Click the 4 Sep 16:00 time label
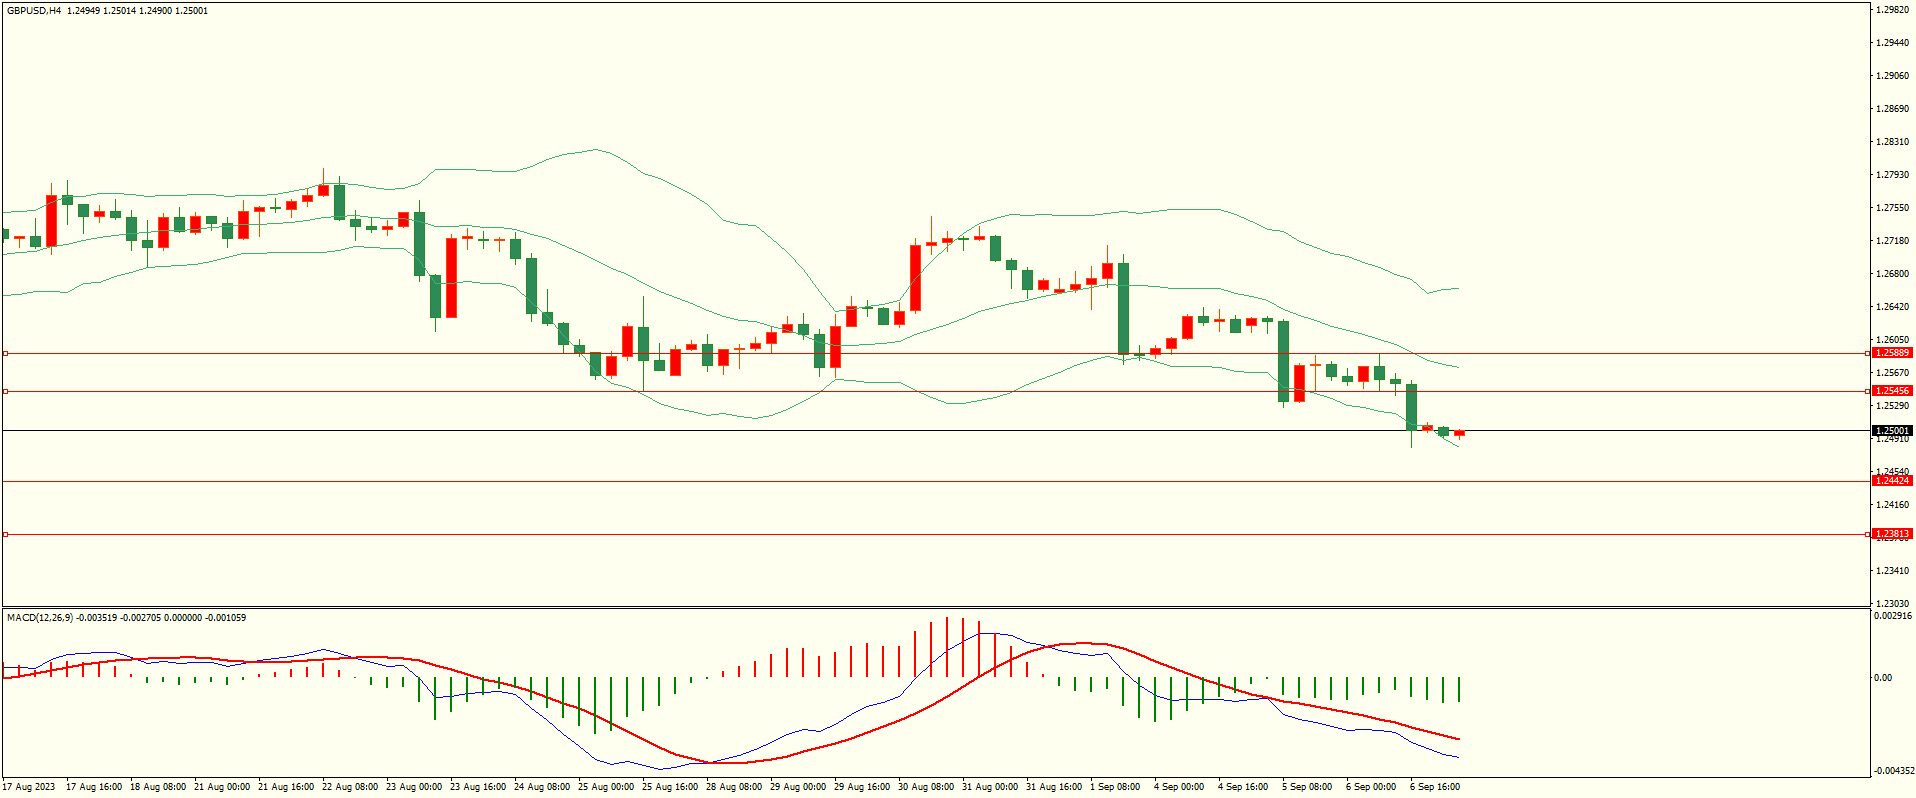Viewport: 1916px width, 798px height. [x=1243, y=786]
